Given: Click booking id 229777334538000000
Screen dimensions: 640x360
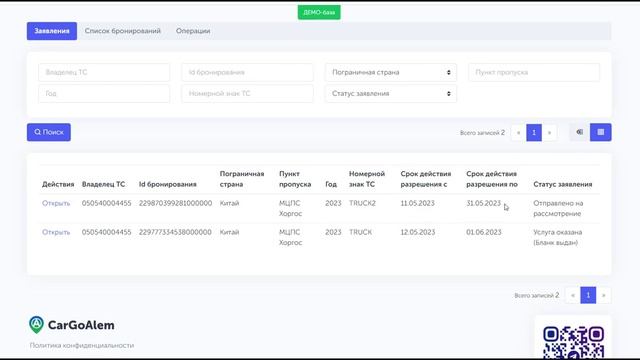Looking at the screenshot, I should 175,232.
